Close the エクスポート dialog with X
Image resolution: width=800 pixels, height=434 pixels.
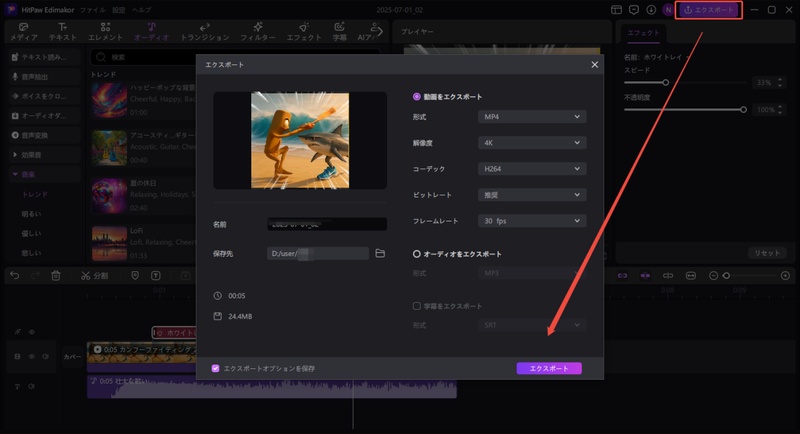point(595,64)
